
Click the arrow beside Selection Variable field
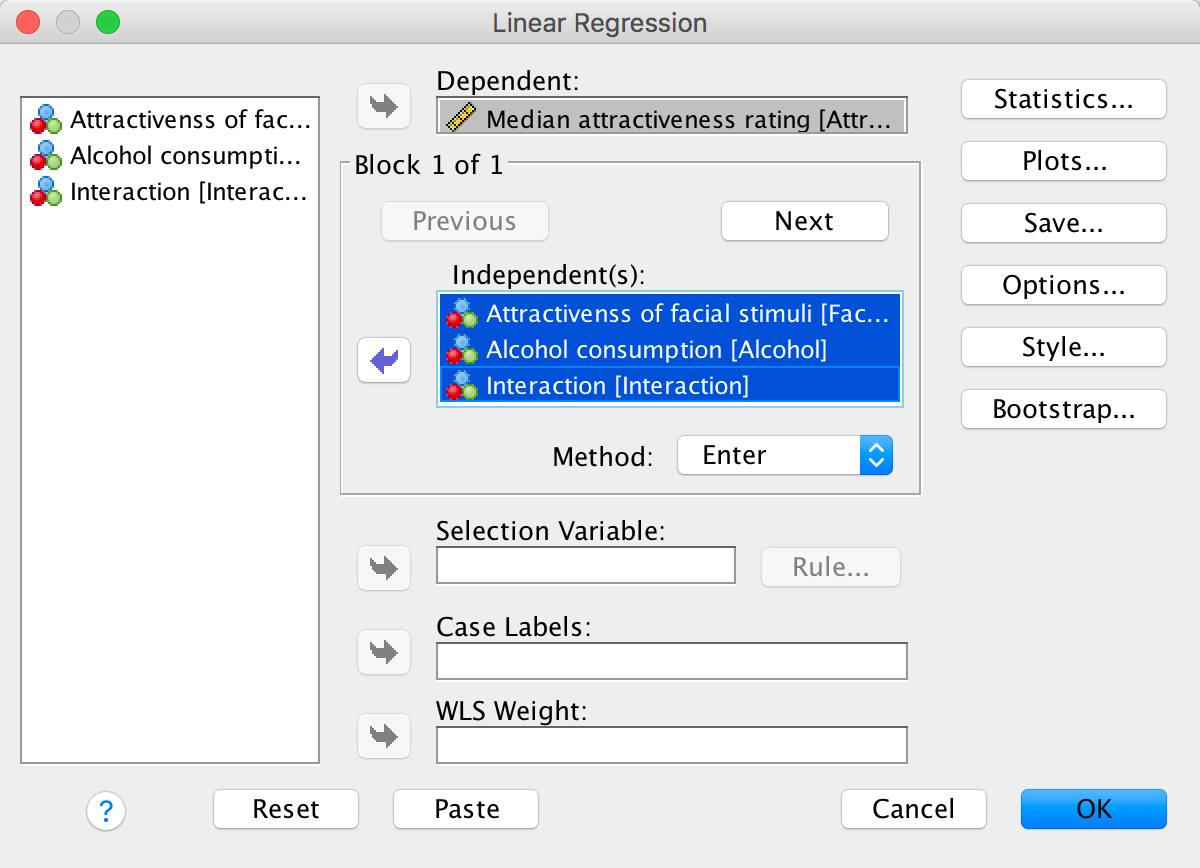point(384,567)
